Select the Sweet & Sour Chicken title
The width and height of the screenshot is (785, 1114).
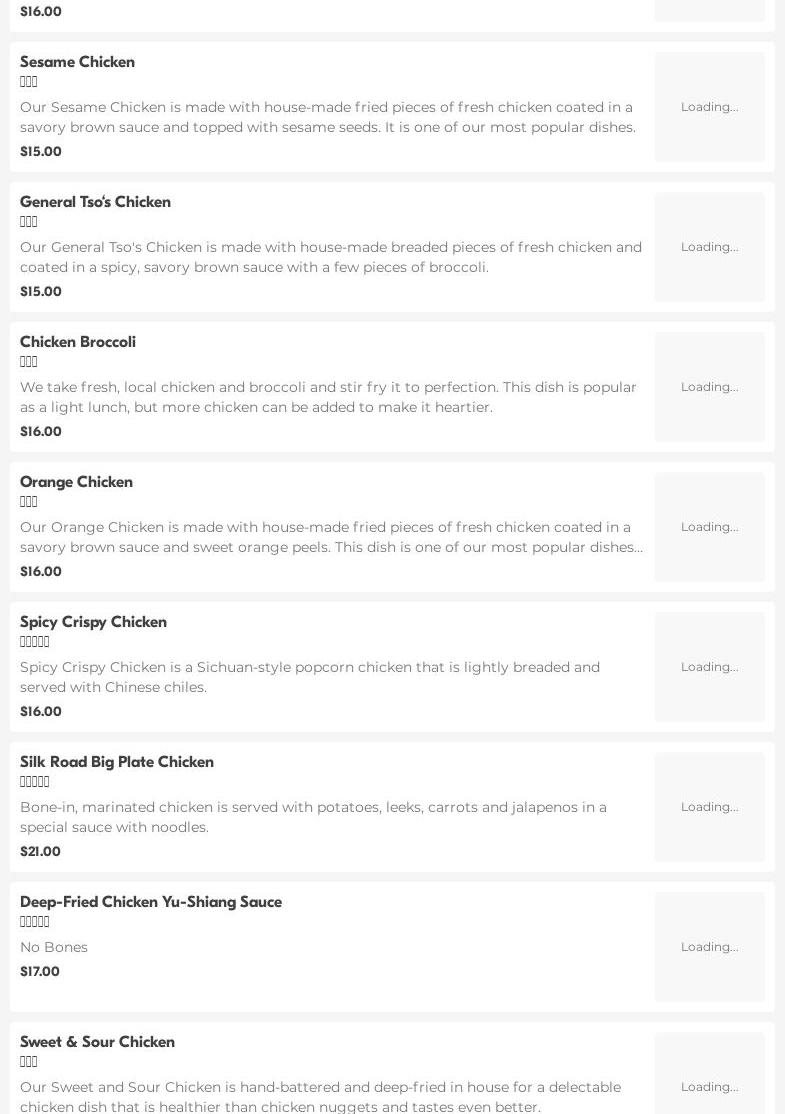point(97,1042)
